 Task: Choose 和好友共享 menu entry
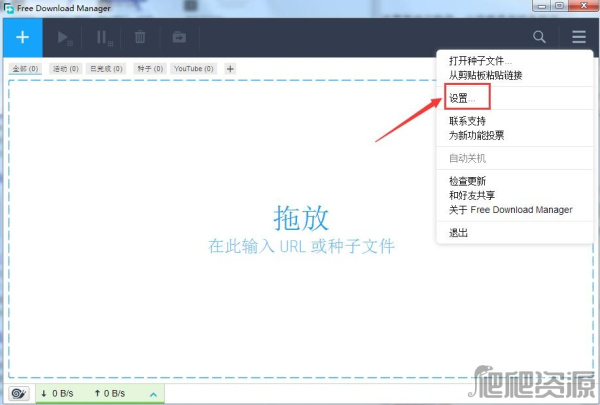(472, 195)
